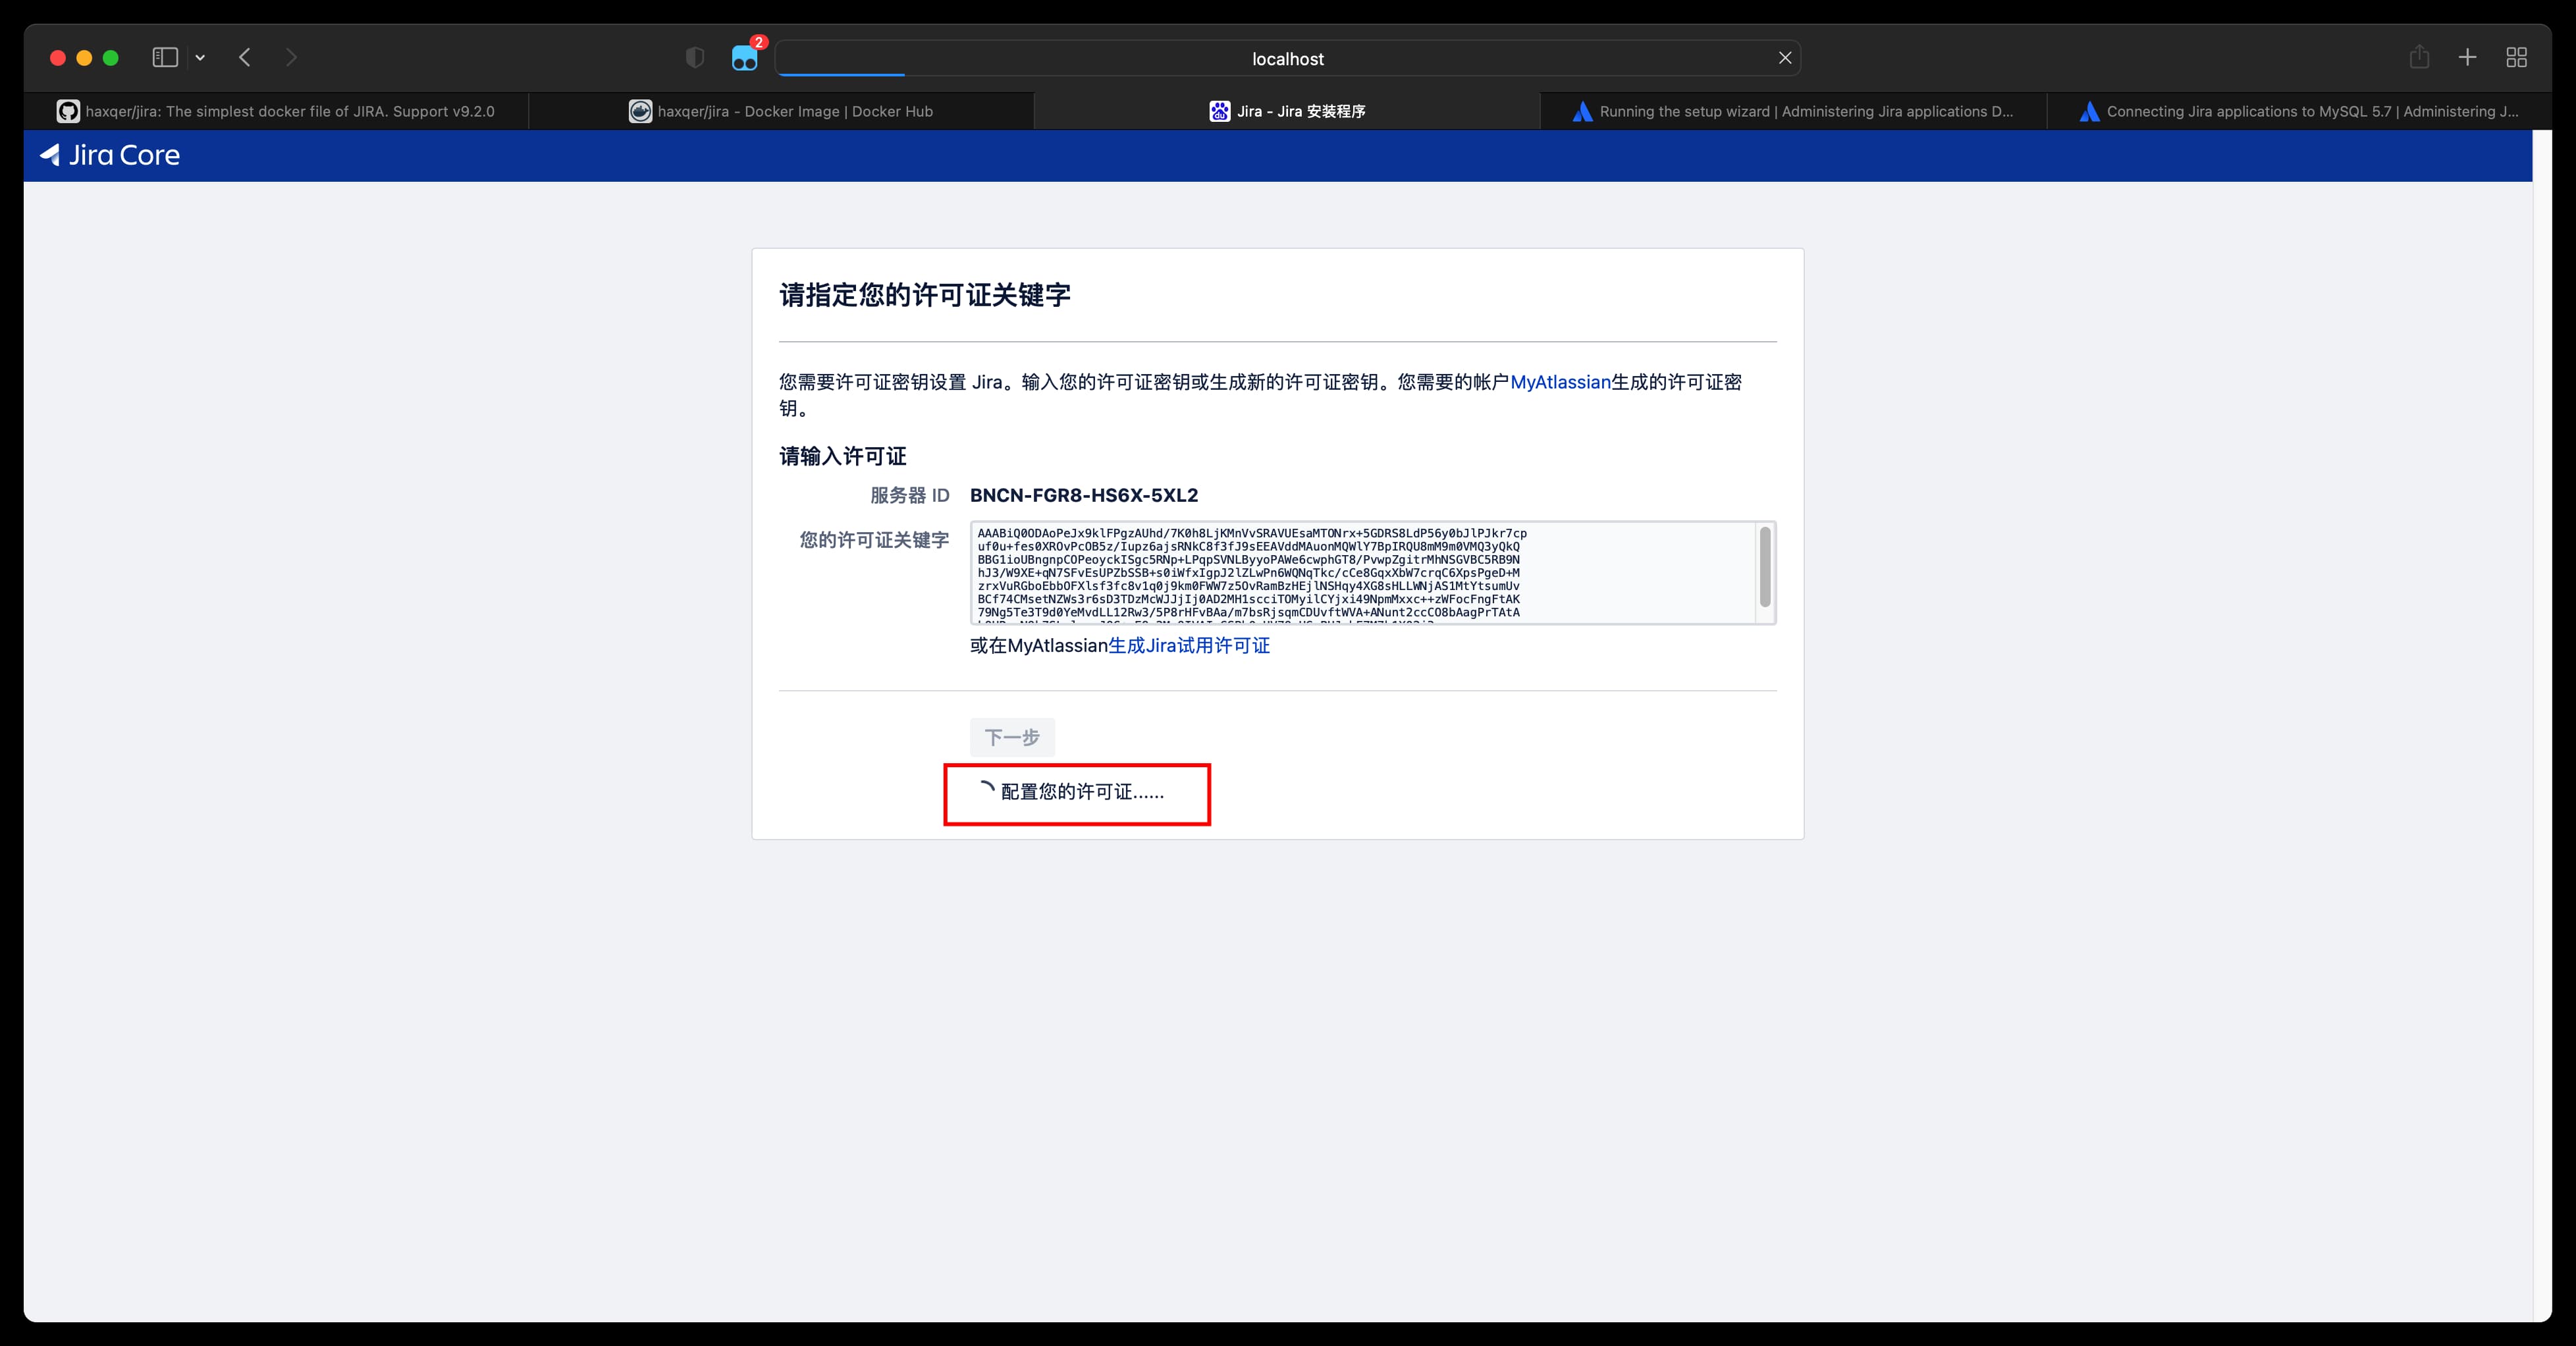Viewport: 2576px width, 1346px height.
Task: Click the blue extension icon with badge 2
Action: tap(746, 57)
